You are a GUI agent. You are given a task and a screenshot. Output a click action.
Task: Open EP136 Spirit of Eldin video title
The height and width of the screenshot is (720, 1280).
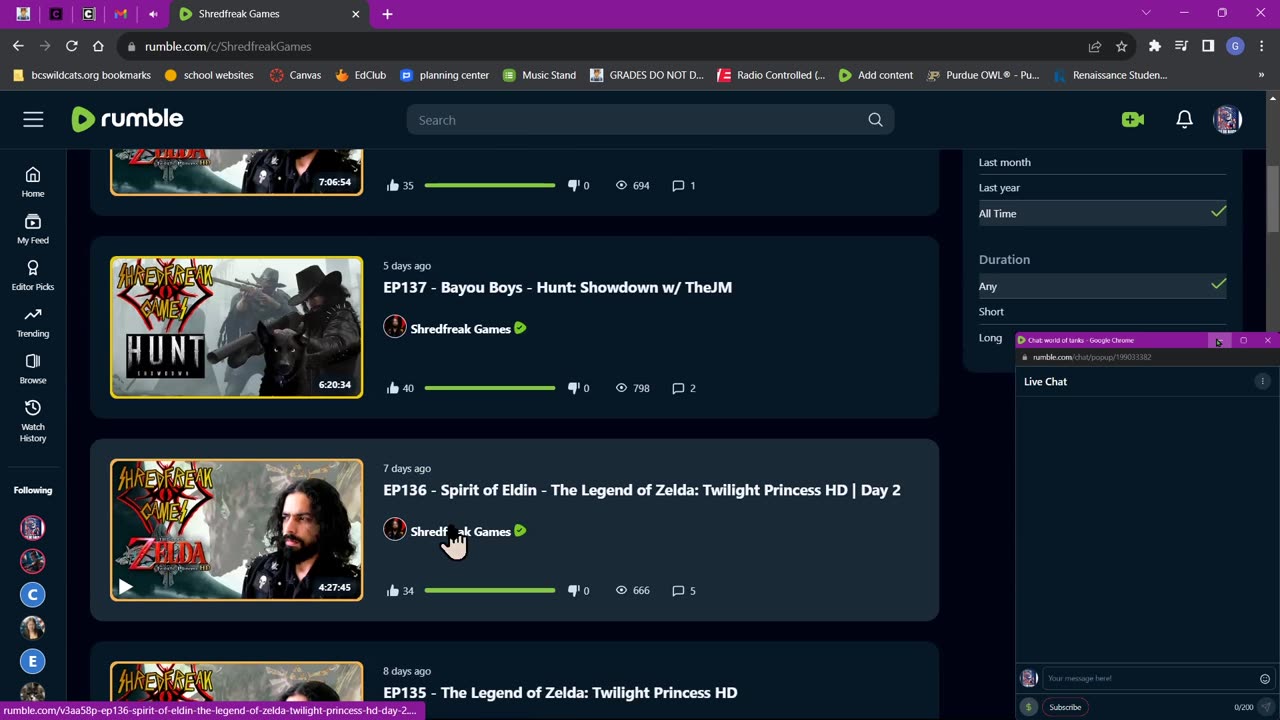tap(642, 490)
